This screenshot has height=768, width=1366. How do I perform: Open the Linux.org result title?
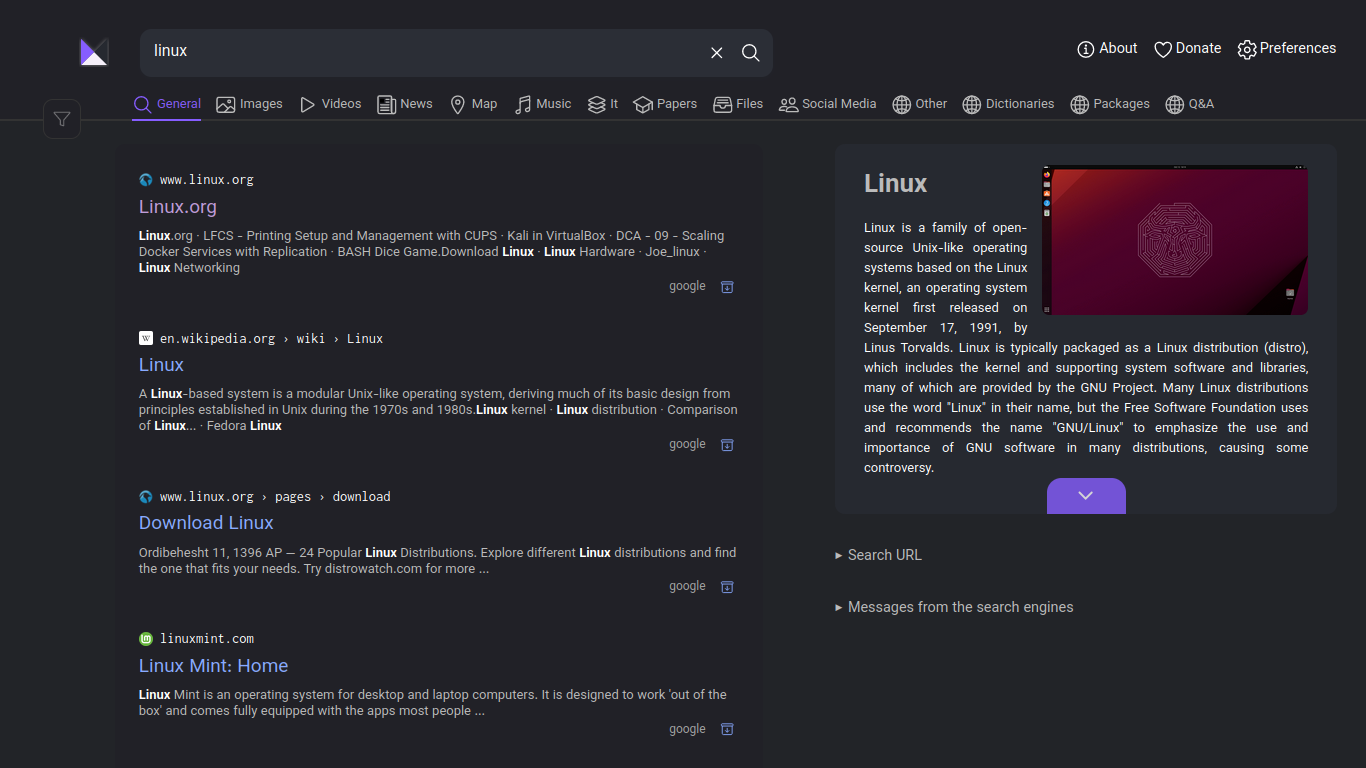178,207
